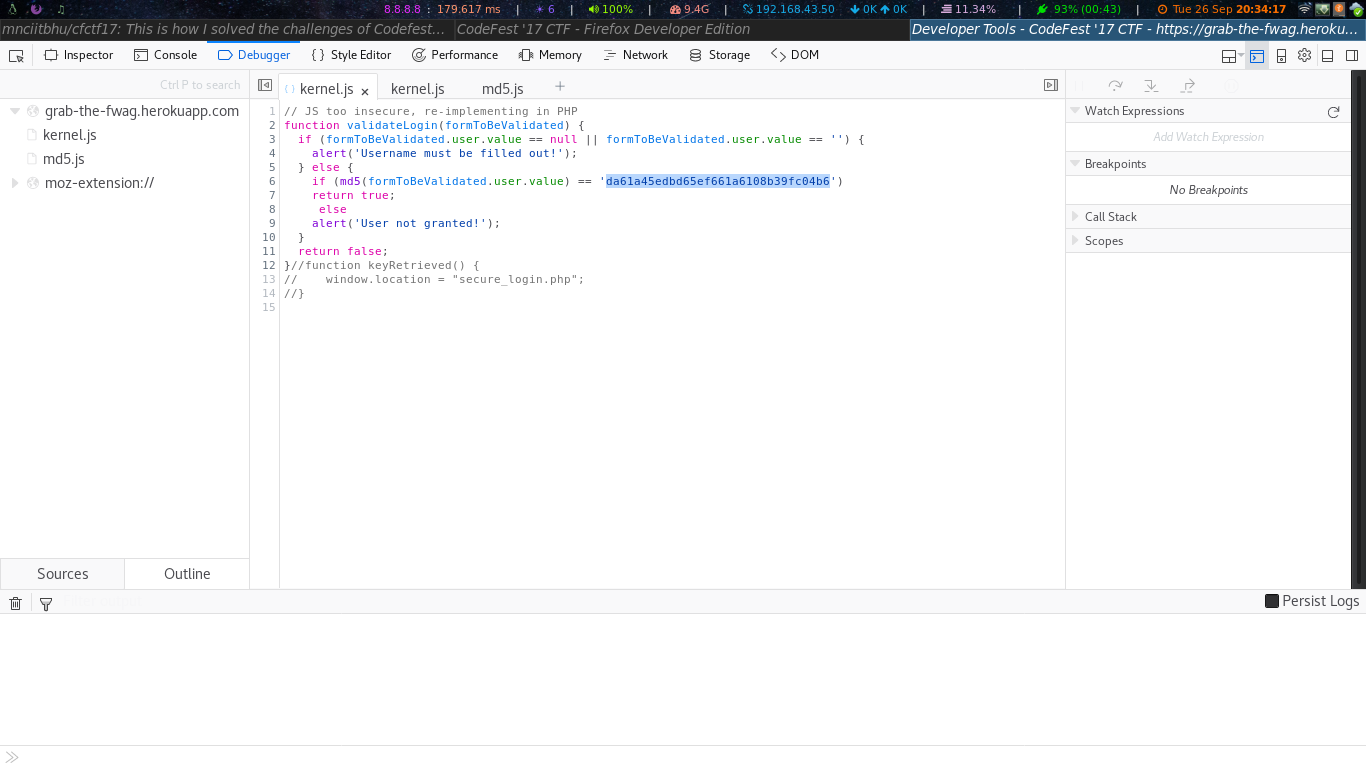Click the Step In debugger icon
1366x768 pixels.
1151,86
